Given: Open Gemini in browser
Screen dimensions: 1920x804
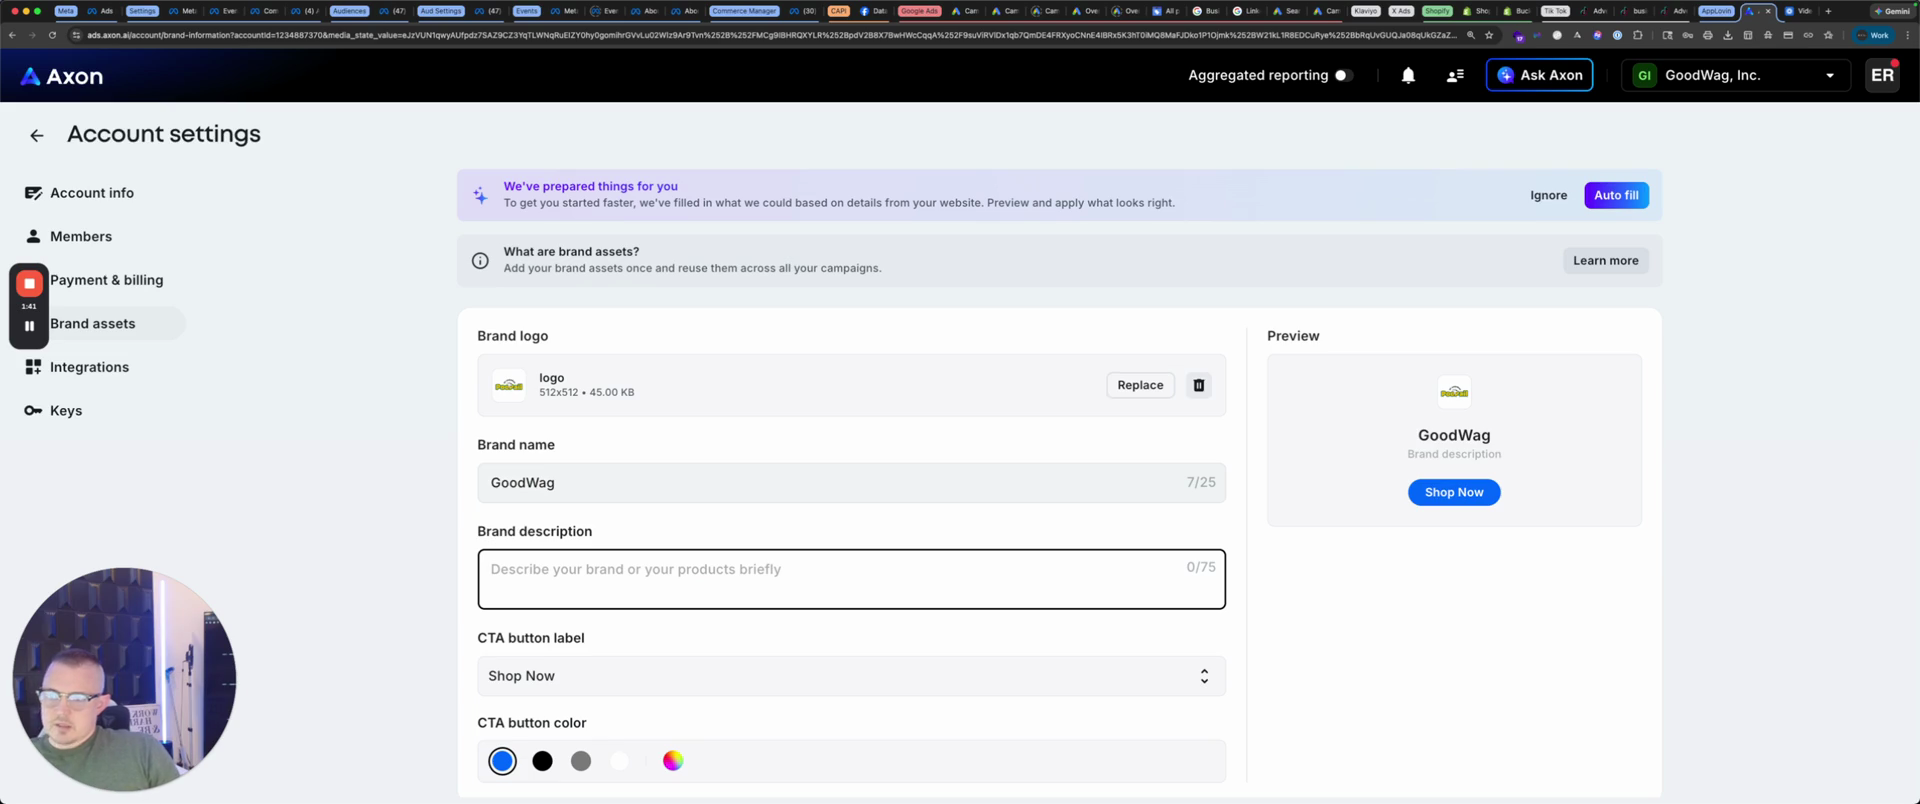Looking at the screenshot, I should [1892, 11].
